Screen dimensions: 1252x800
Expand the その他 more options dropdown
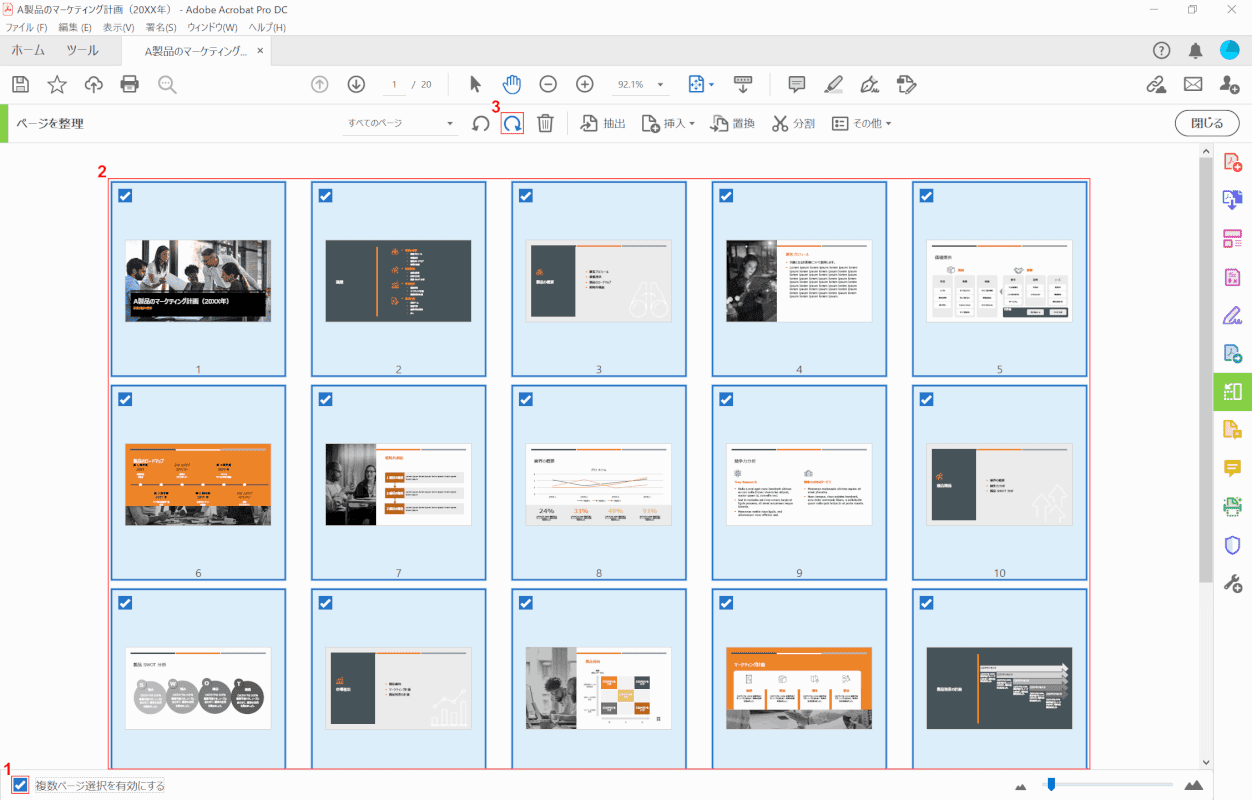point(861,124)
